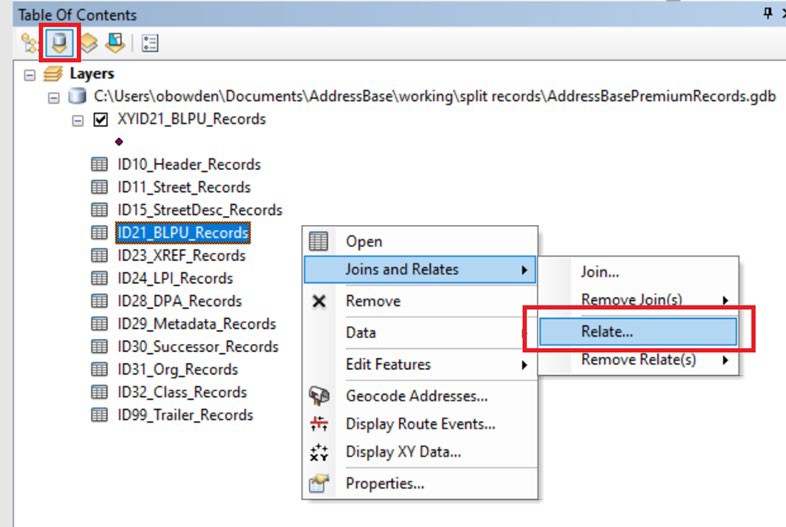786x527 pixels.
Task: Select ID23_XREF_Records table
Action: (x=181, y=255)
